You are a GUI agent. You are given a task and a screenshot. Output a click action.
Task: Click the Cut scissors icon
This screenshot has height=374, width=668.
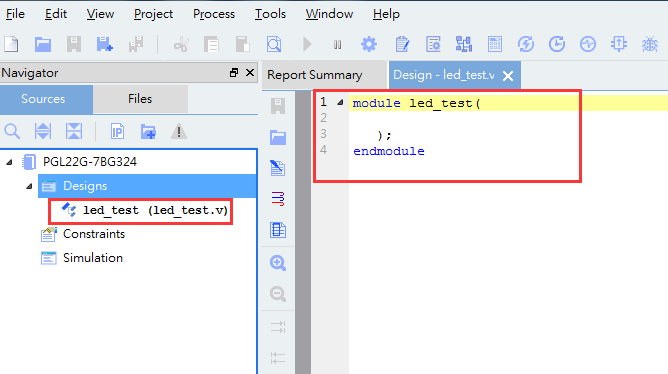click(x=181, y=44)
